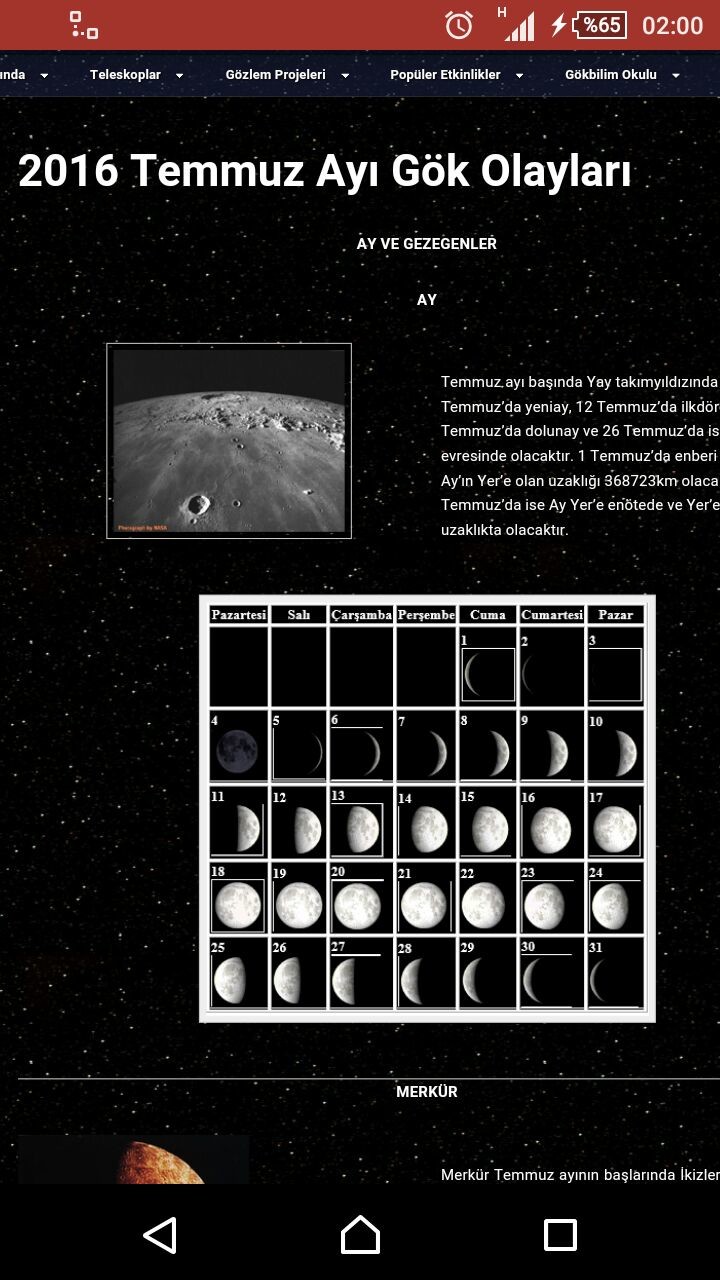Tap the mobile signal strength icon
The width and height of the screenshot is (720, 1280).
(517, 25)
